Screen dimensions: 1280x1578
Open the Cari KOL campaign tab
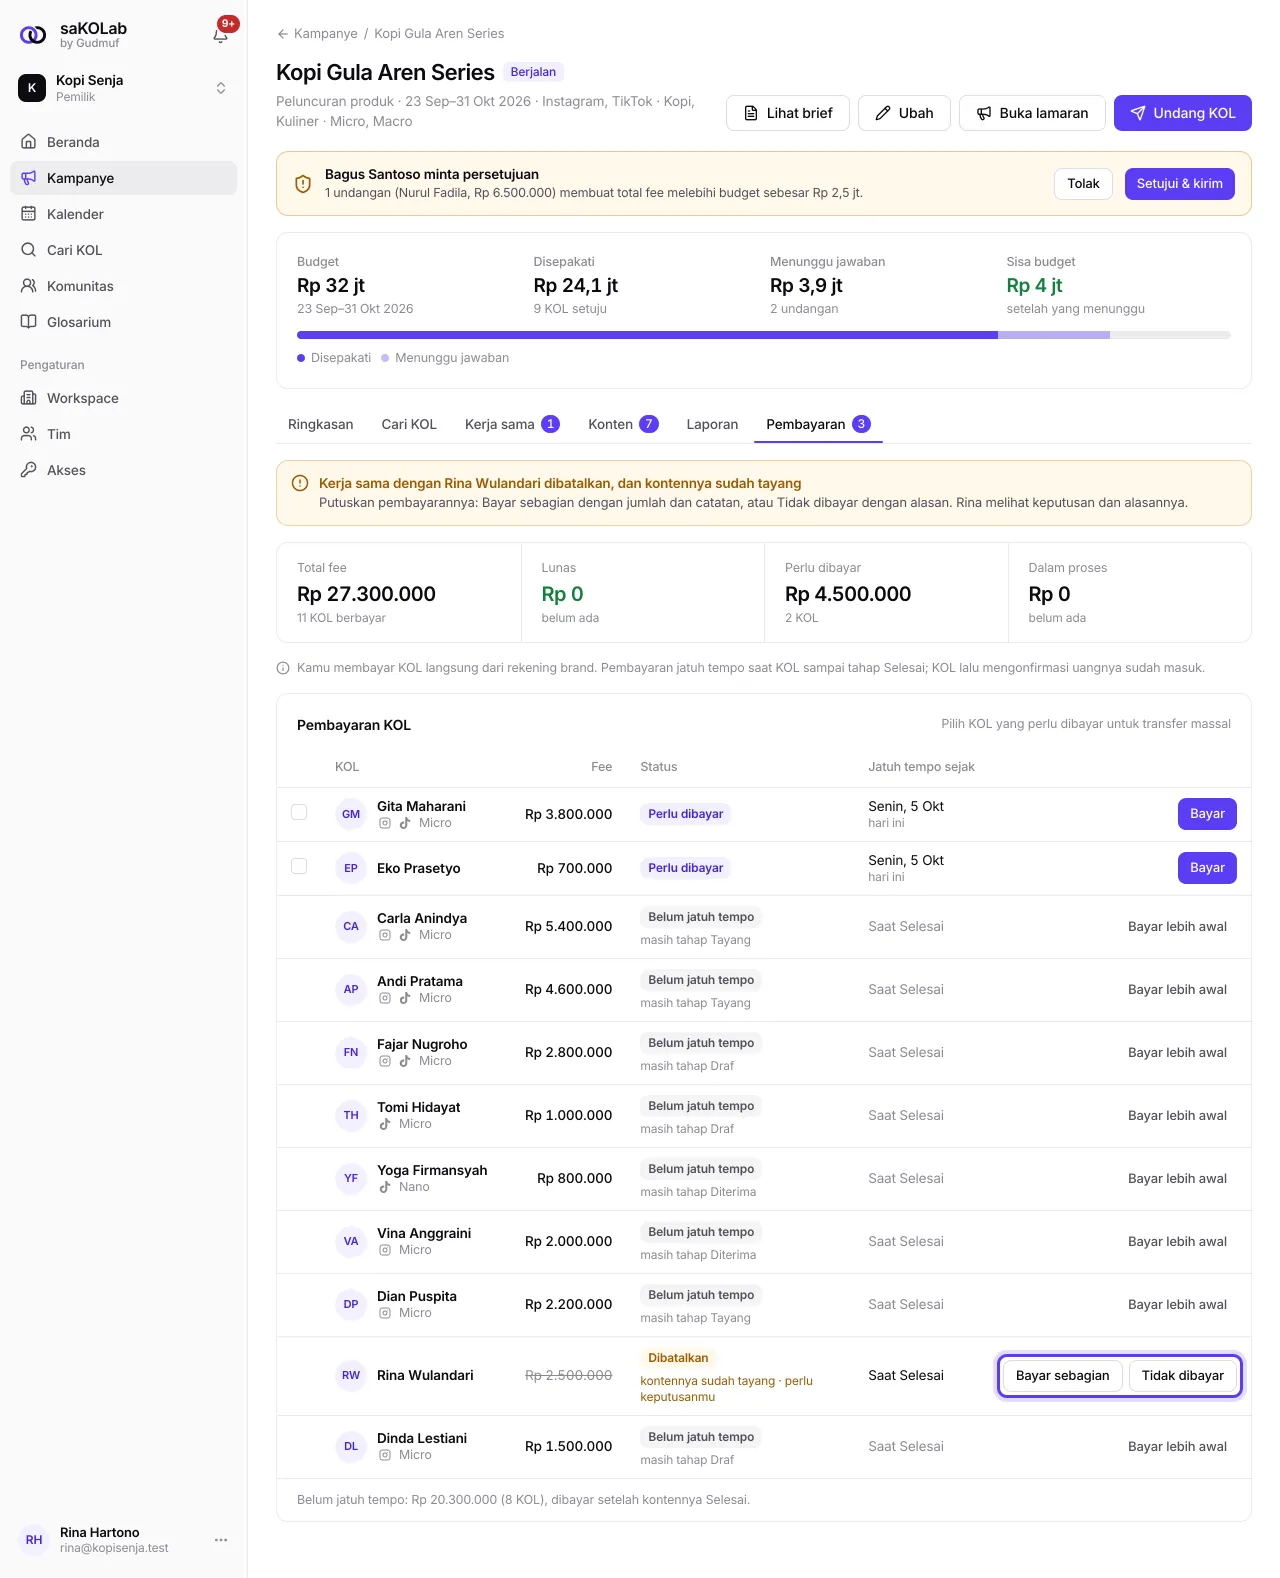coord(409,424)
